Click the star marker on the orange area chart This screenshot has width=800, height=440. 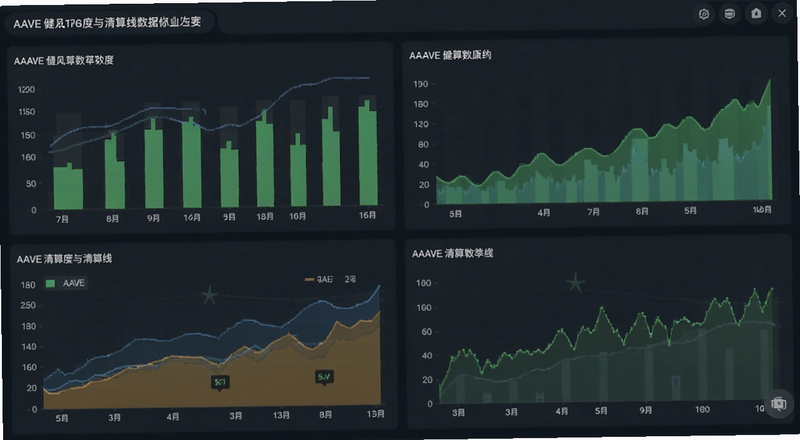coord(209,295)
